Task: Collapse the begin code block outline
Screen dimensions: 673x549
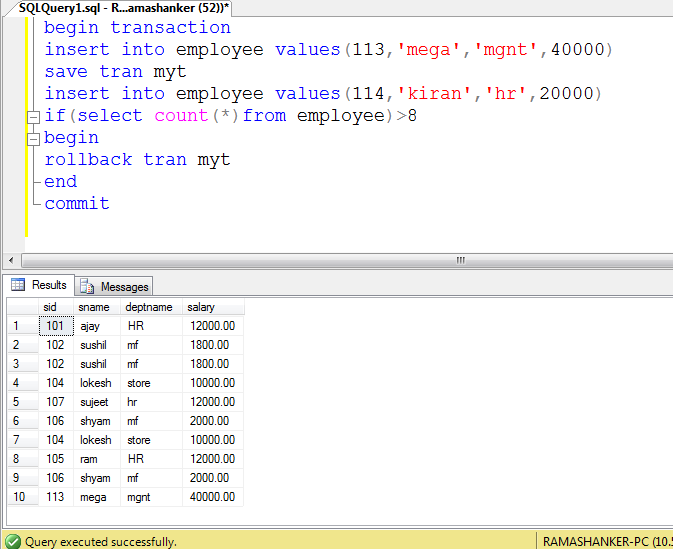Action: pos(33,139)
